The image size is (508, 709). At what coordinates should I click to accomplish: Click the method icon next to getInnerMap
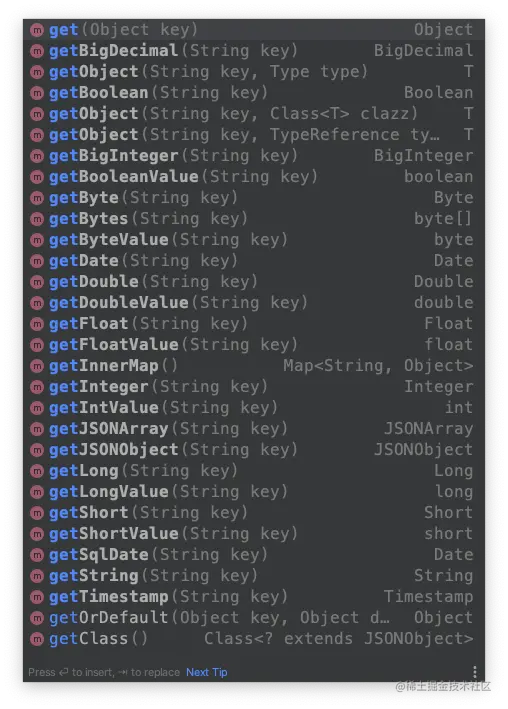click(37, 366)
